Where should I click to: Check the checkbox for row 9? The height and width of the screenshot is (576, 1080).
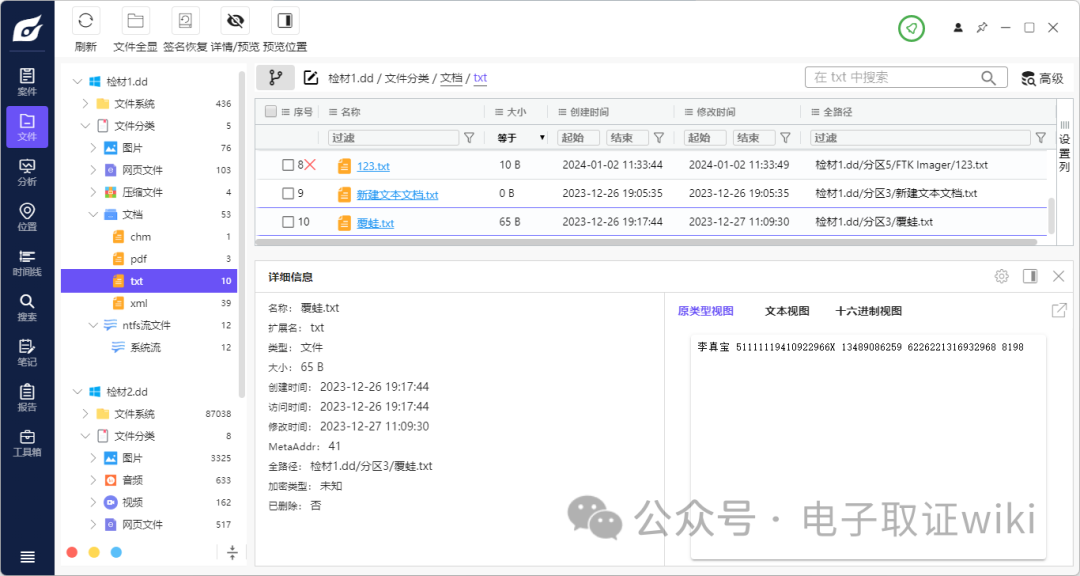[288, 194]
